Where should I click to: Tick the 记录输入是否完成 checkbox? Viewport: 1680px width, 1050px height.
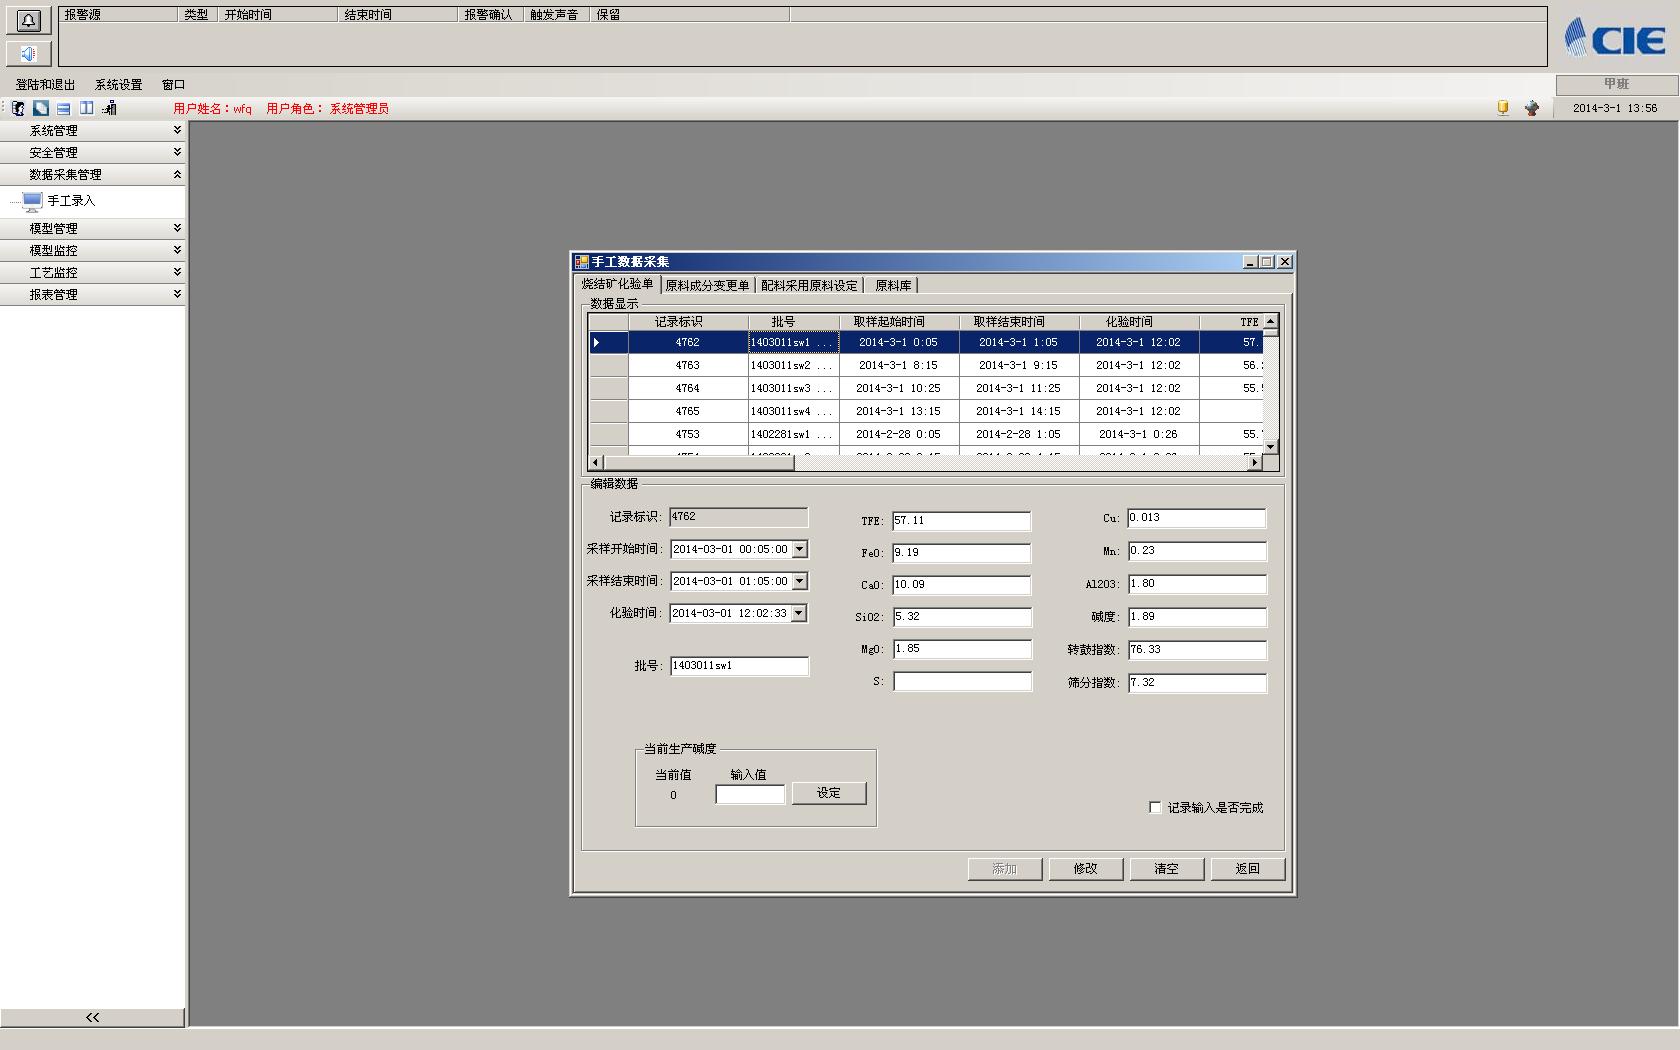1155,807
